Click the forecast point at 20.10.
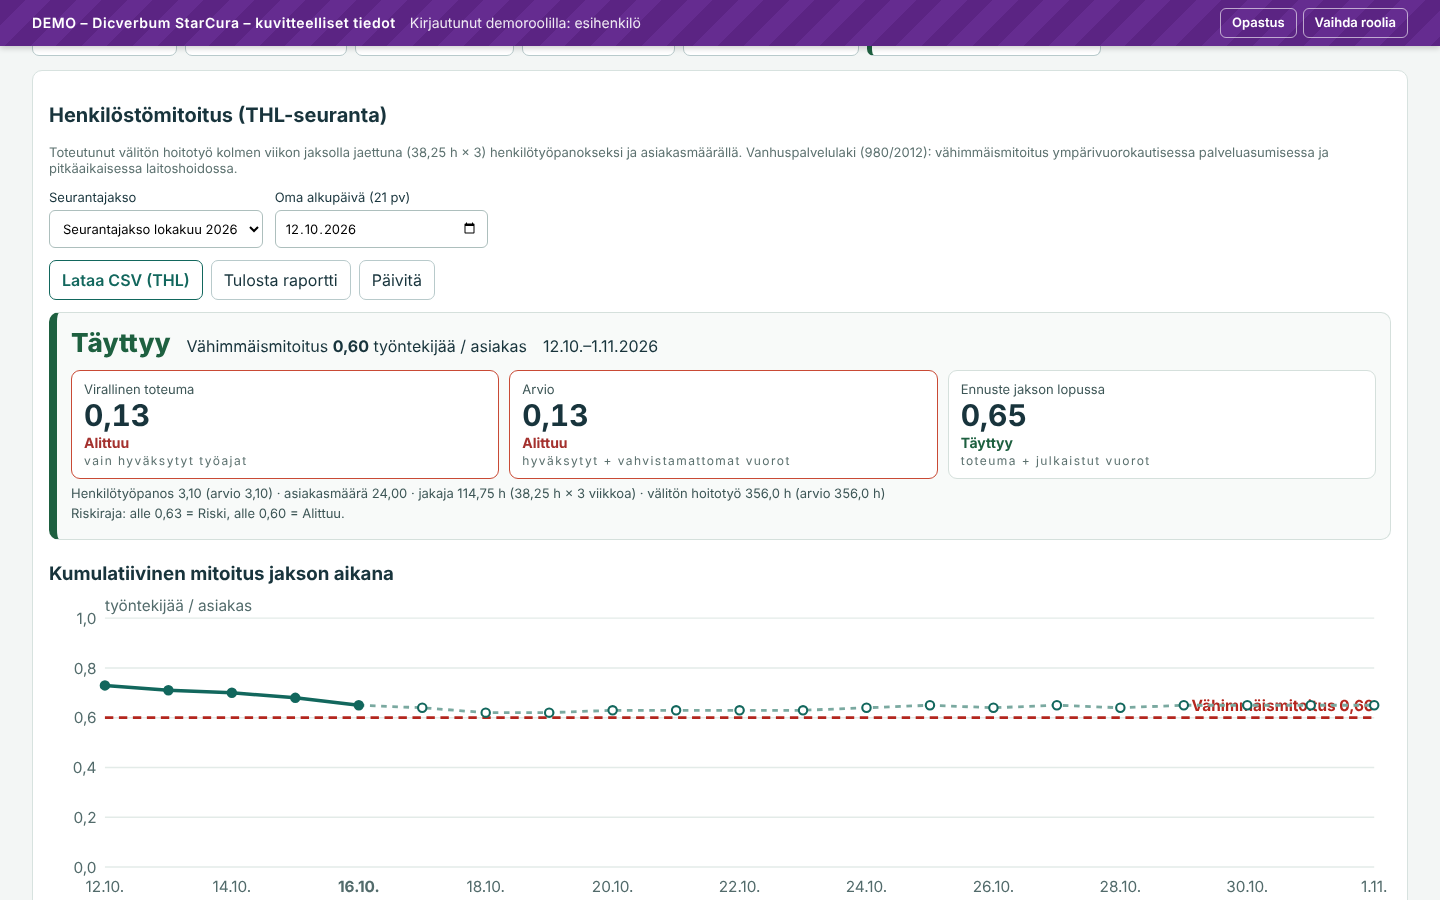 point(613,711)
